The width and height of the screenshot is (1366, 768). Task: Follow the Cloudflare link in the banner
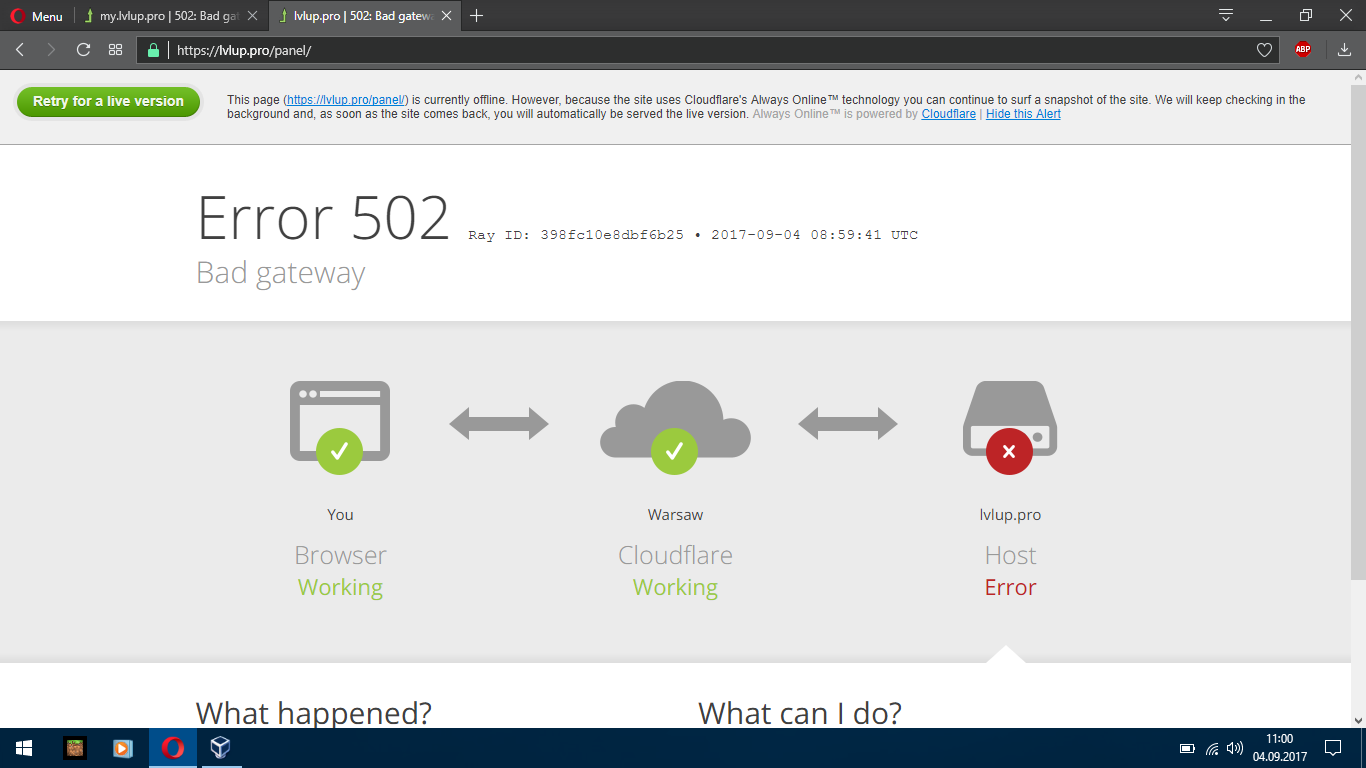pos(948,114)
